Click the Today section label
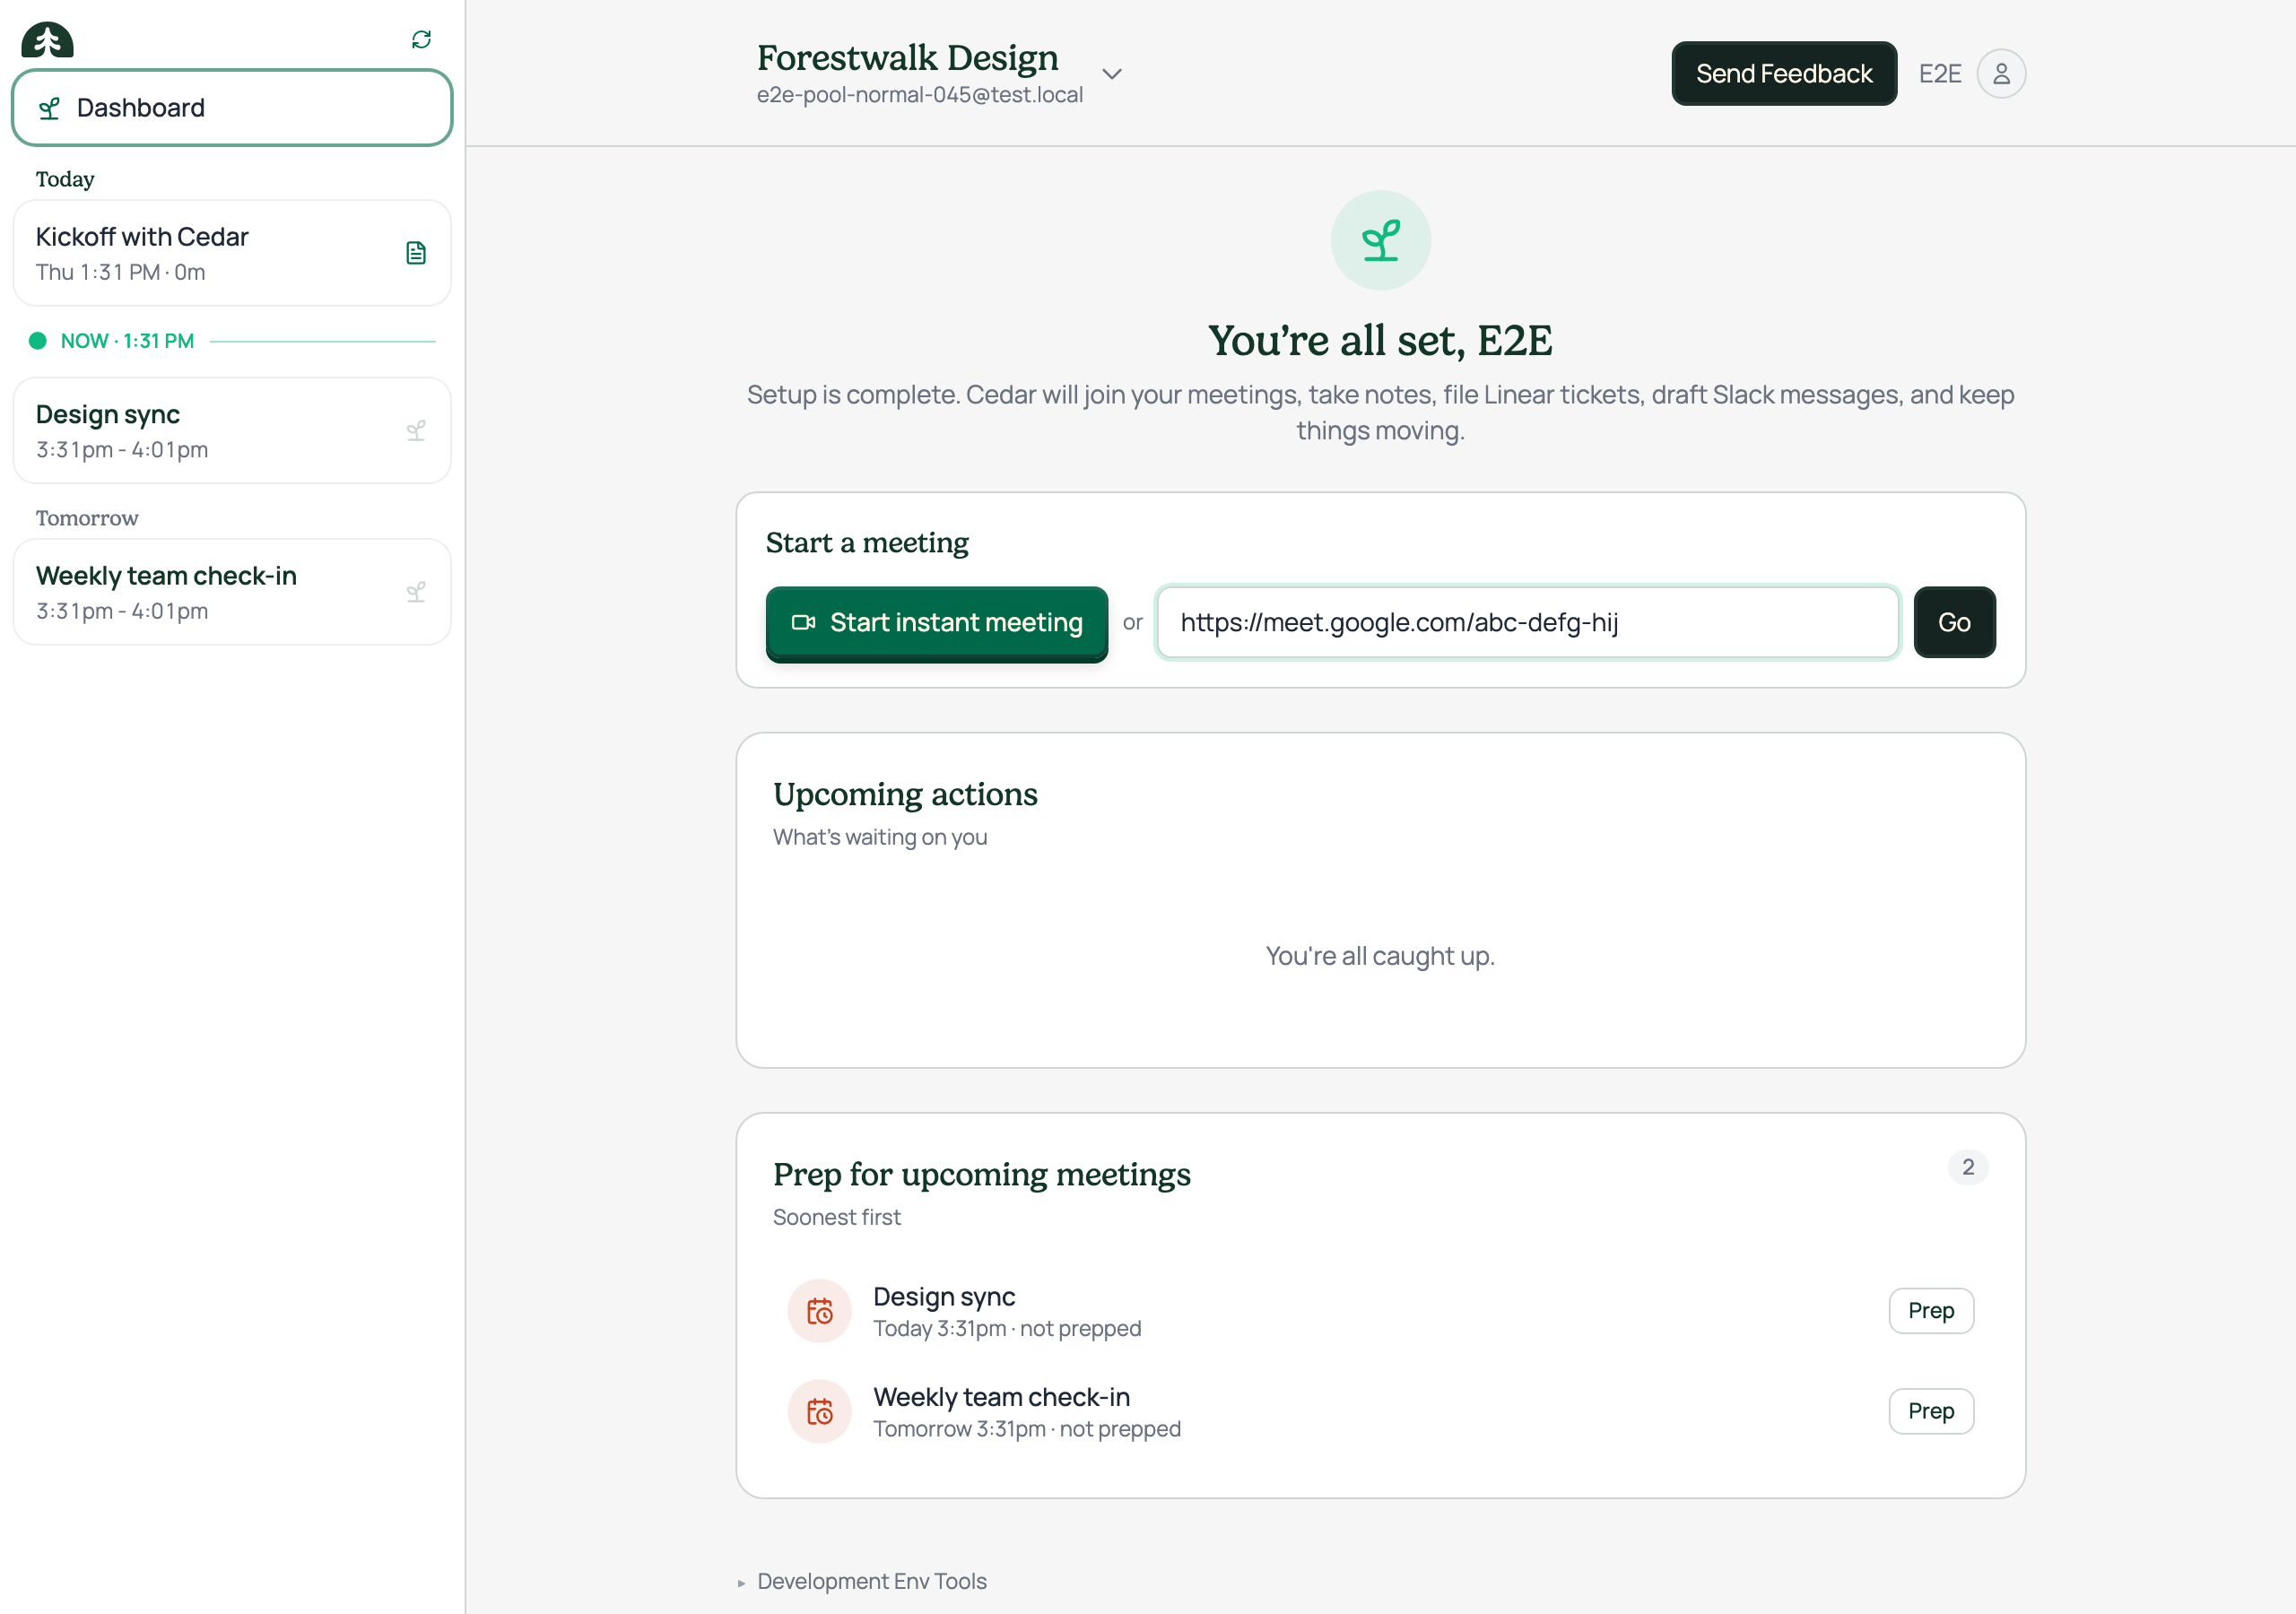The image size is (2296, 1614). 65,179
